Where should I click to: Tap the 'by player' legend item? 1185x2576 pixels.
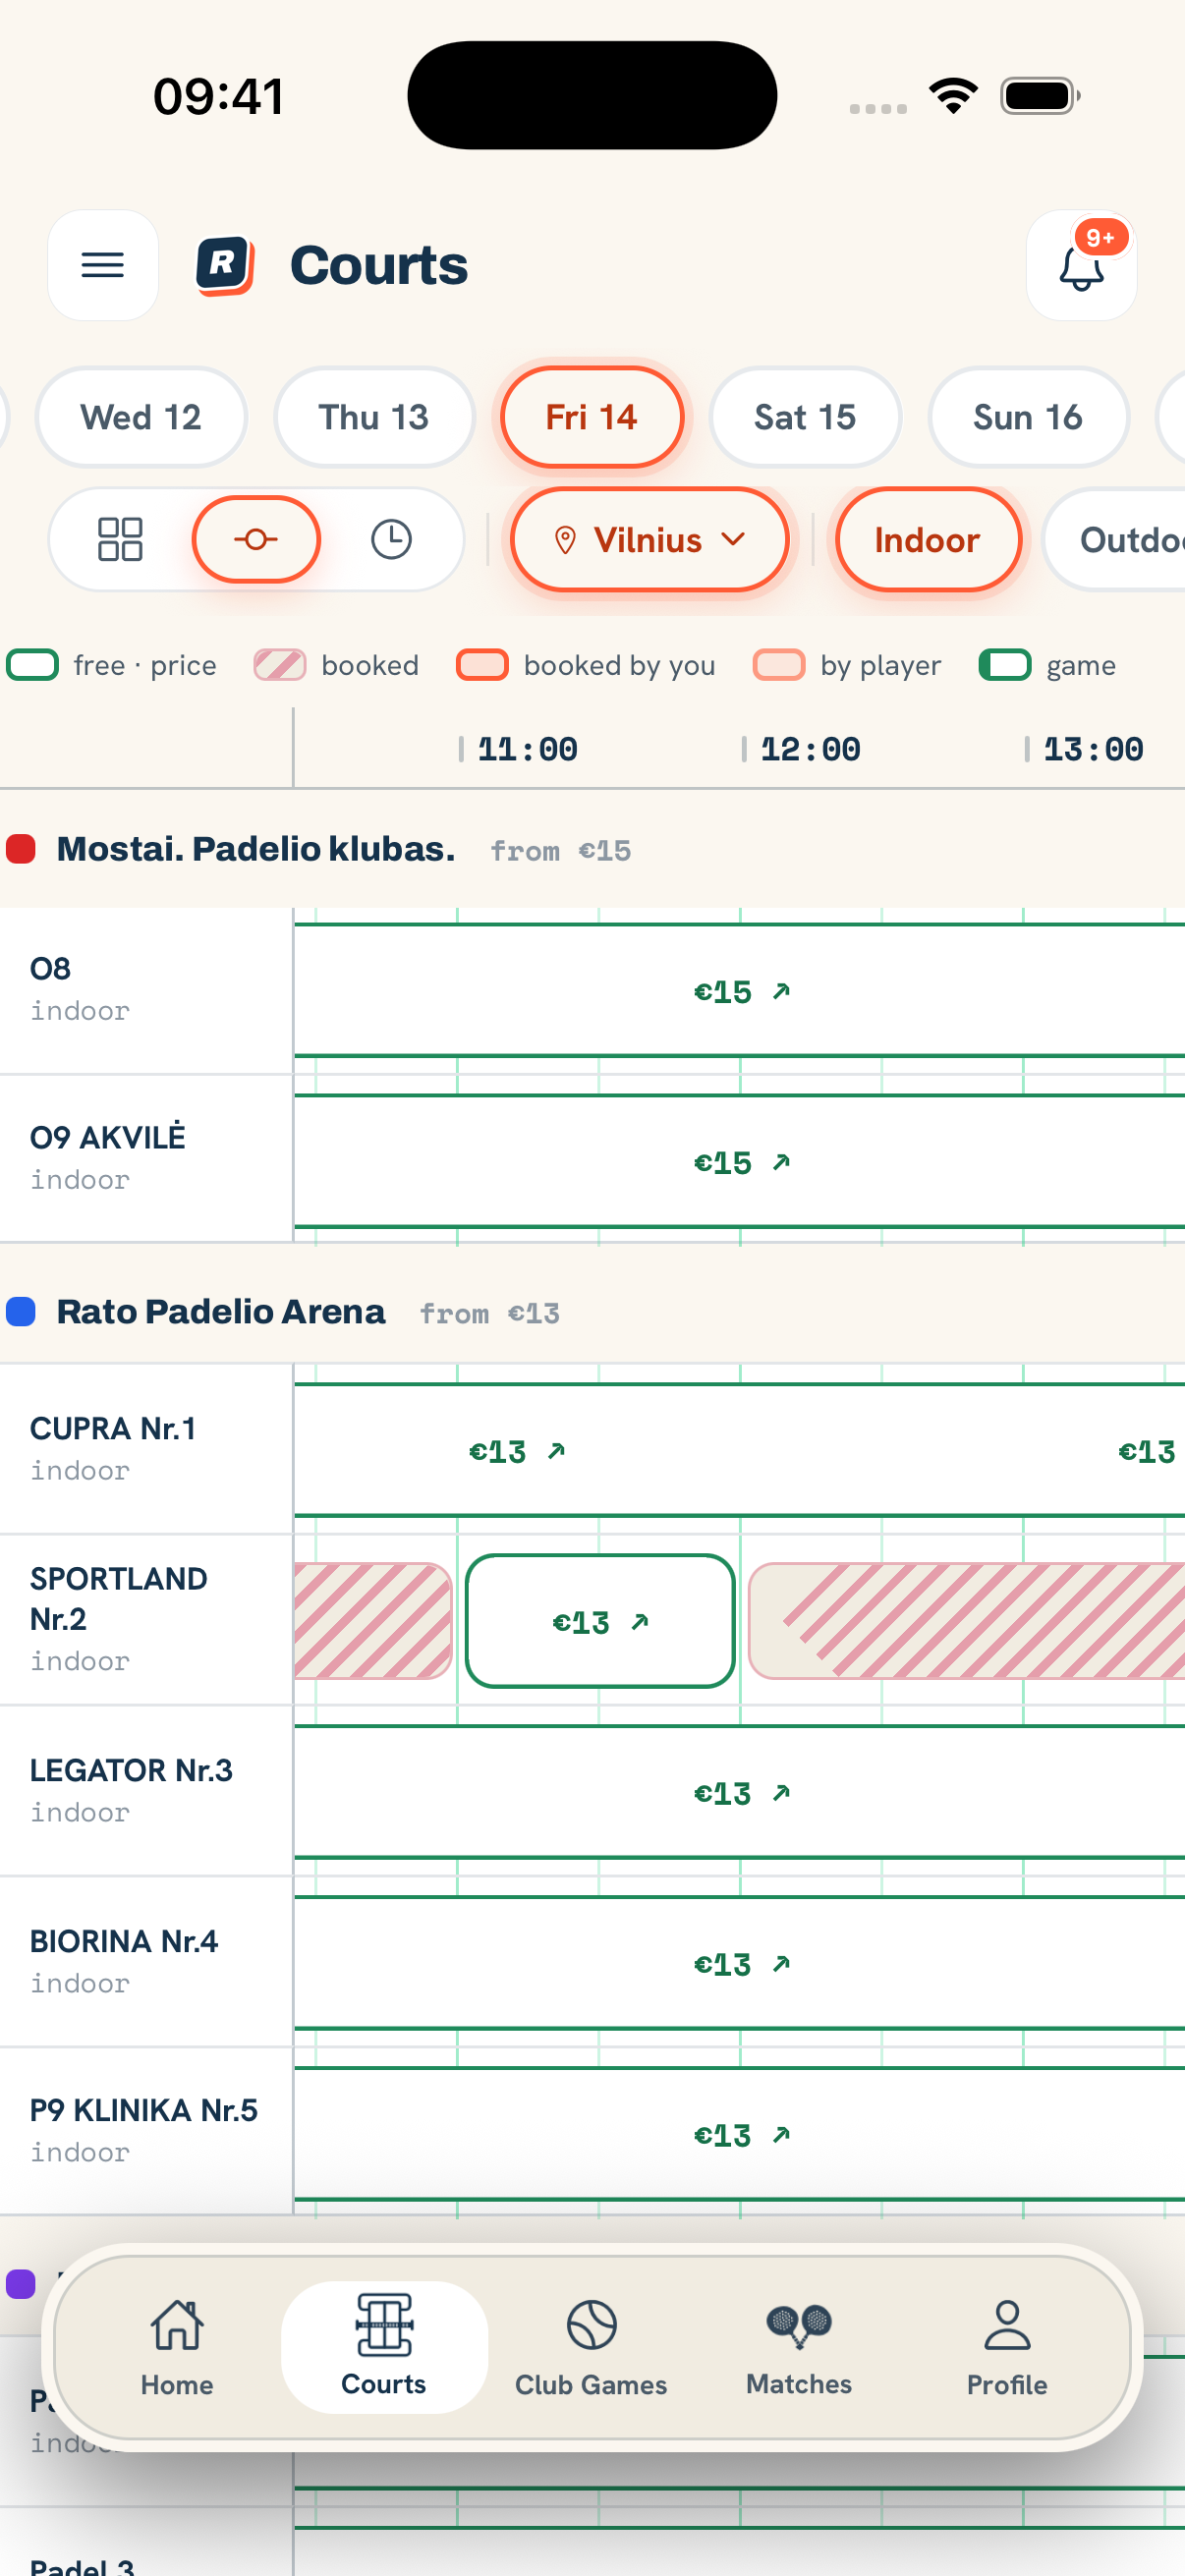click(x=847, y=665)
